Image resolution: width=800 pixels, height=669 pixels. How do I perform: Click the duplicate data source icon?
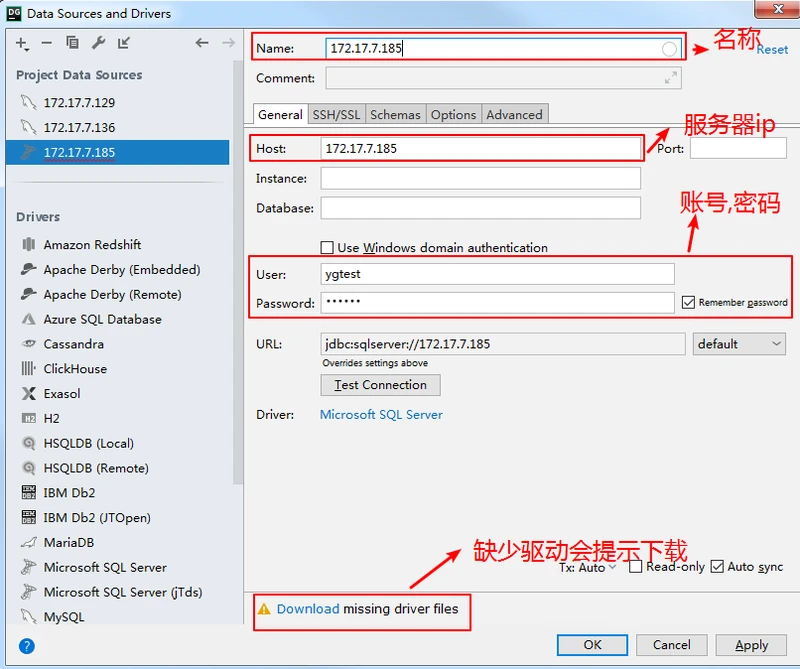click(x=72, y=43)
